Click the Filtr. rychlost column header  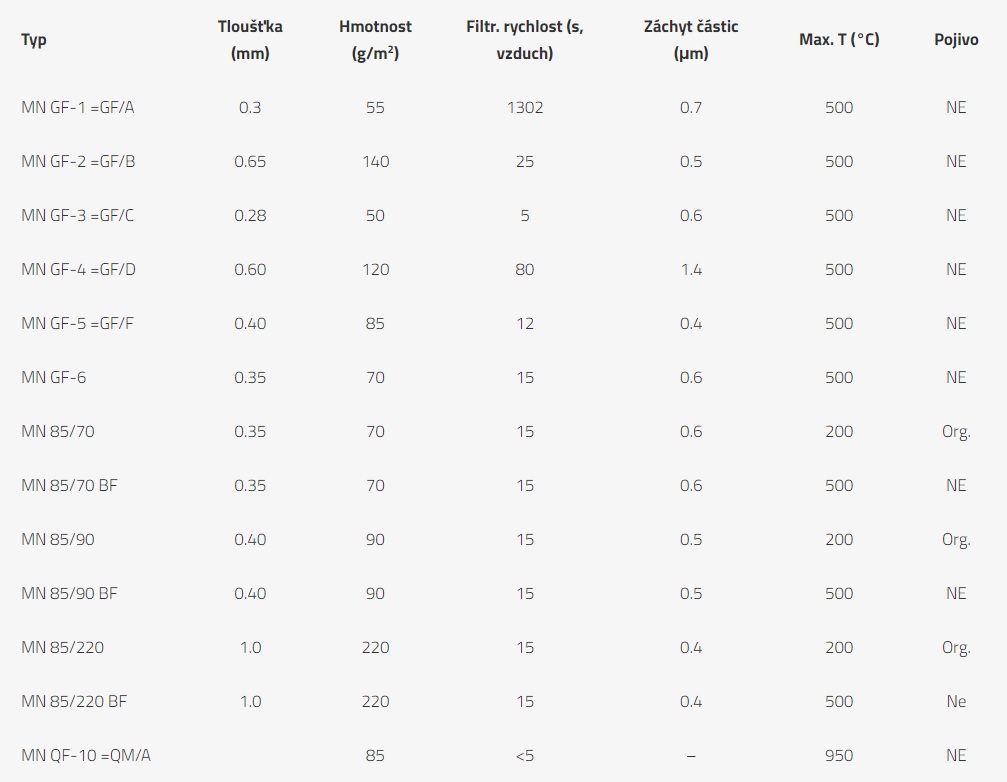pyautogui.click(x=525, y=40)
